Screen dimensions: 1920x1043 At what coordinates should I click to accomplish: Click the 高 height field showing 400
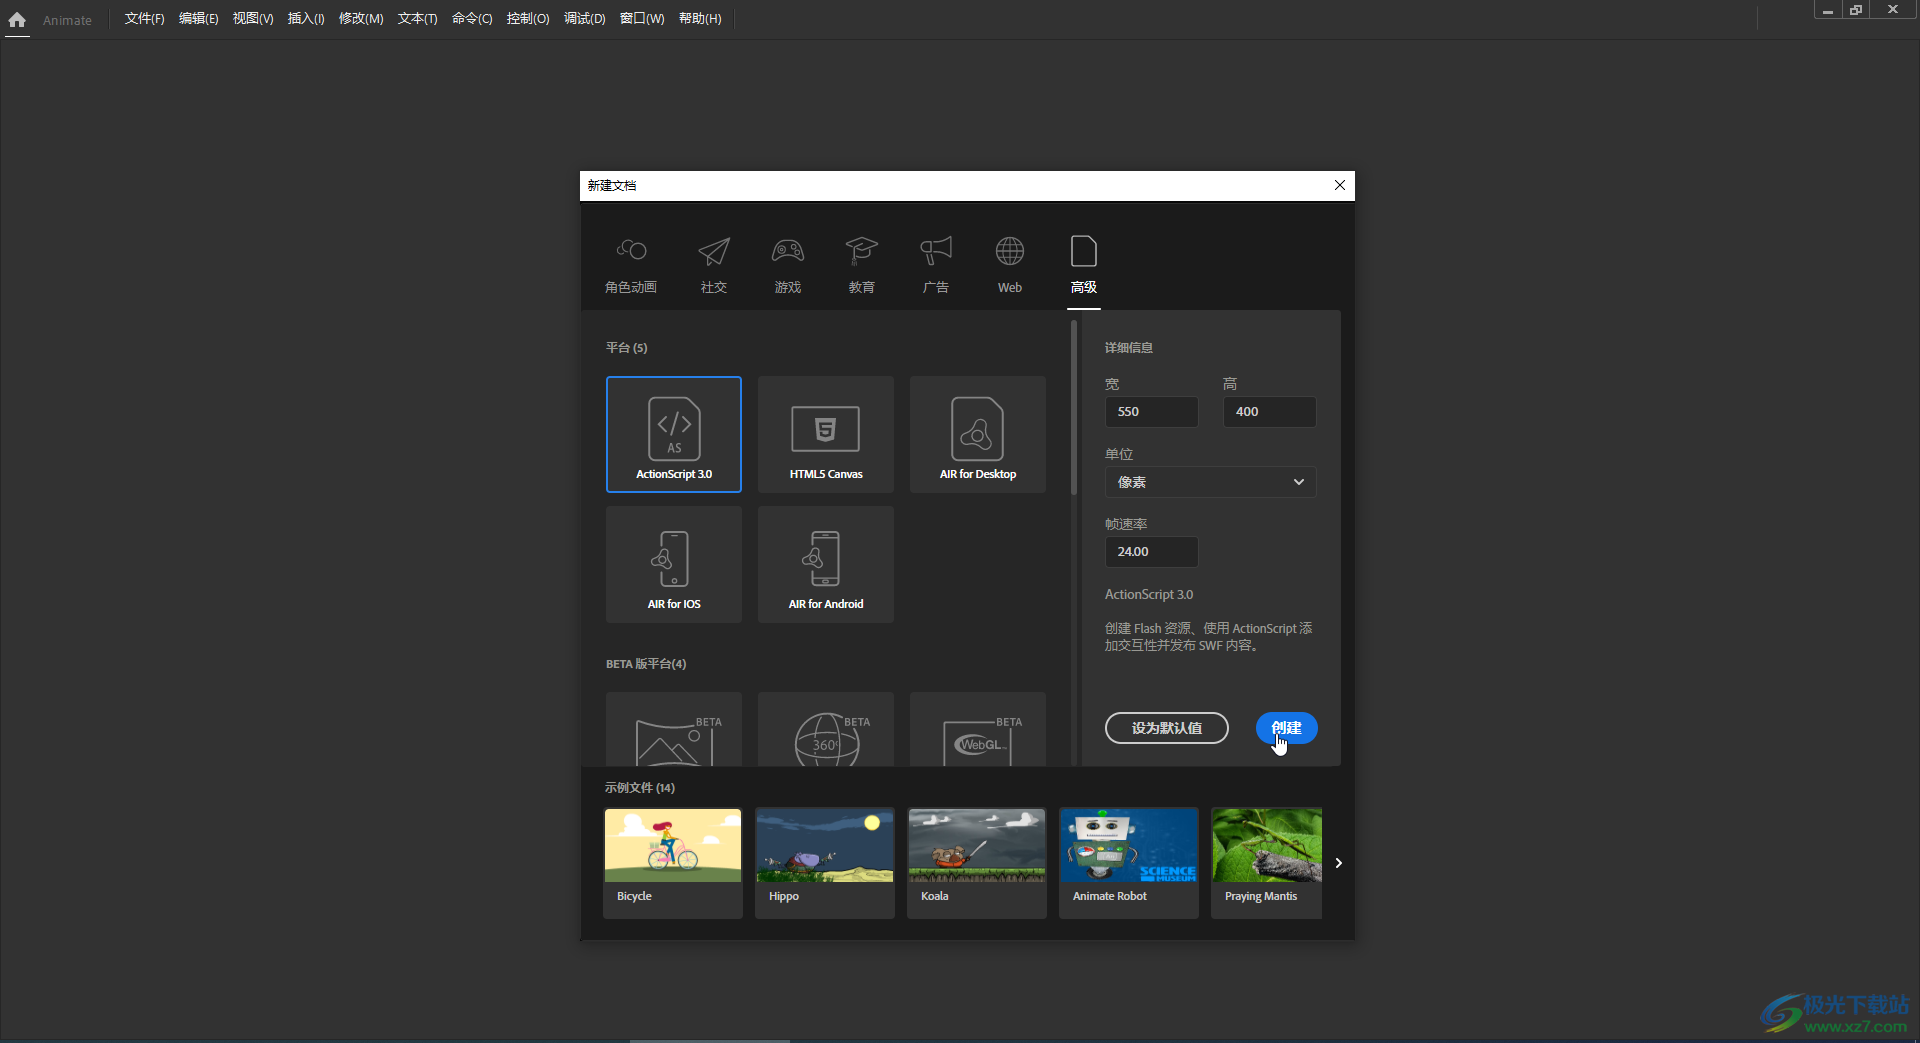pyautogui.click(x=1269, y=412)
